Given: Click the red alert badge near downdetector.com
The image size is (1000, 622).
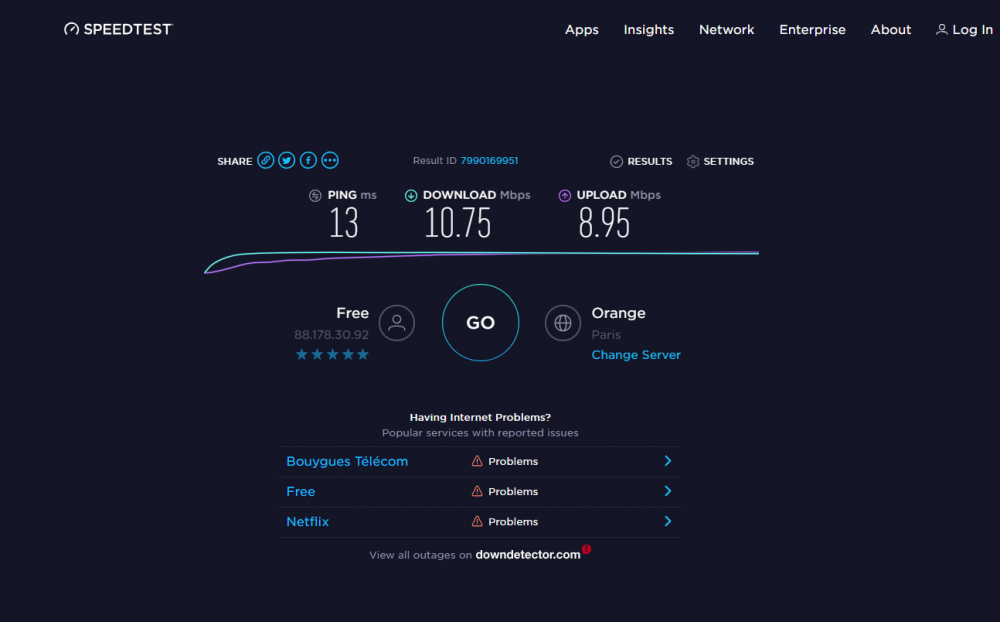Looking at the screenshot, I should pyautogui.click(x=586, y=549).
